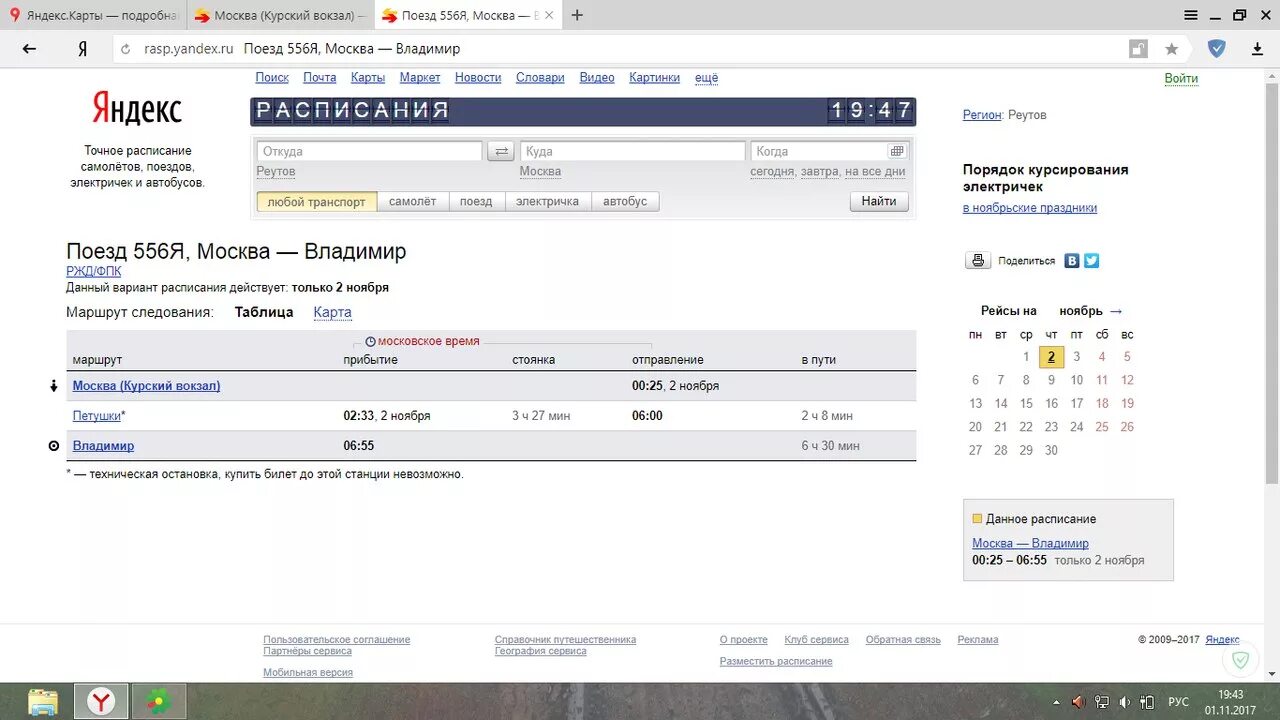Select 'поезд' transport filter
1280x720 pixels.
click(476, 201)
